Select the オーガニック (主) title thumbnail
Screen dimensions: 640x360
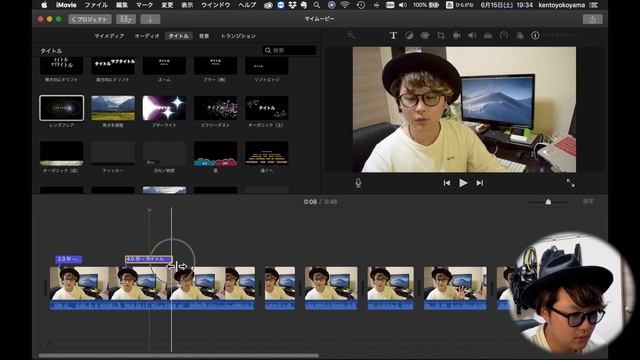267,108
